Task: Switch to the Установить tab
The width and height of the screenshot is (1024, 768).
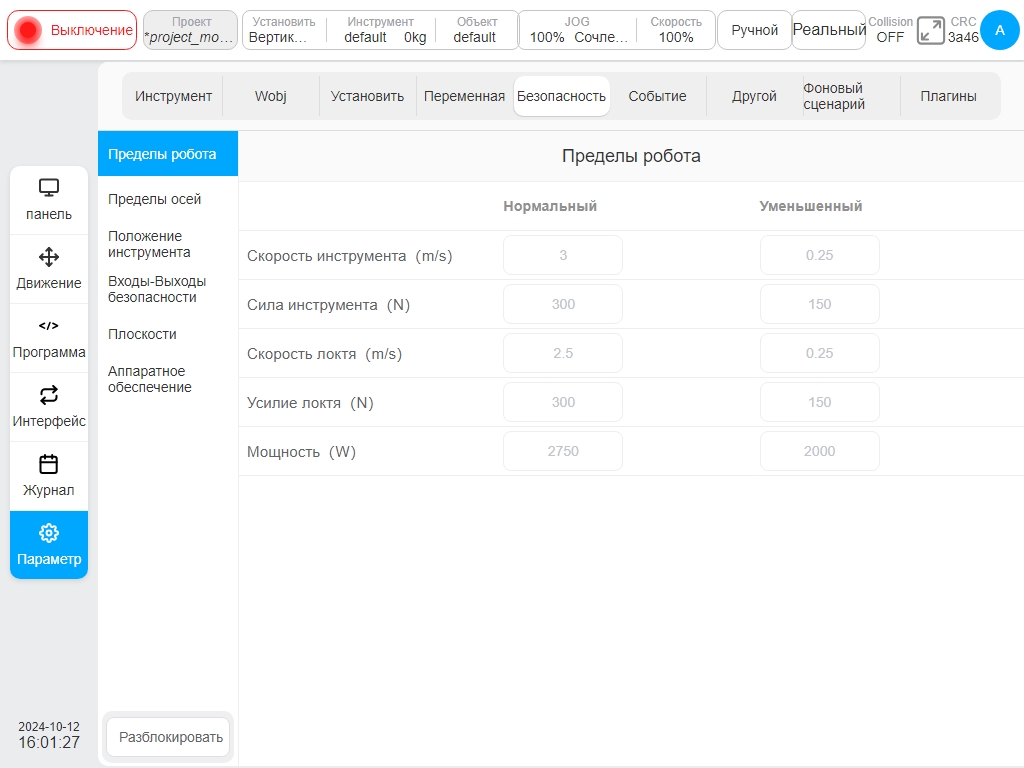Action: (x=367, y=96)
